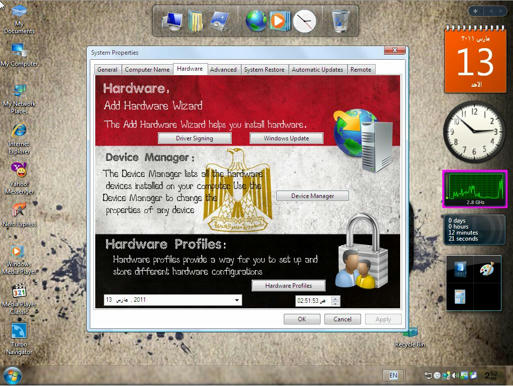Open the System Restore tab
This screenshot has height=386, width=513.
264,69
